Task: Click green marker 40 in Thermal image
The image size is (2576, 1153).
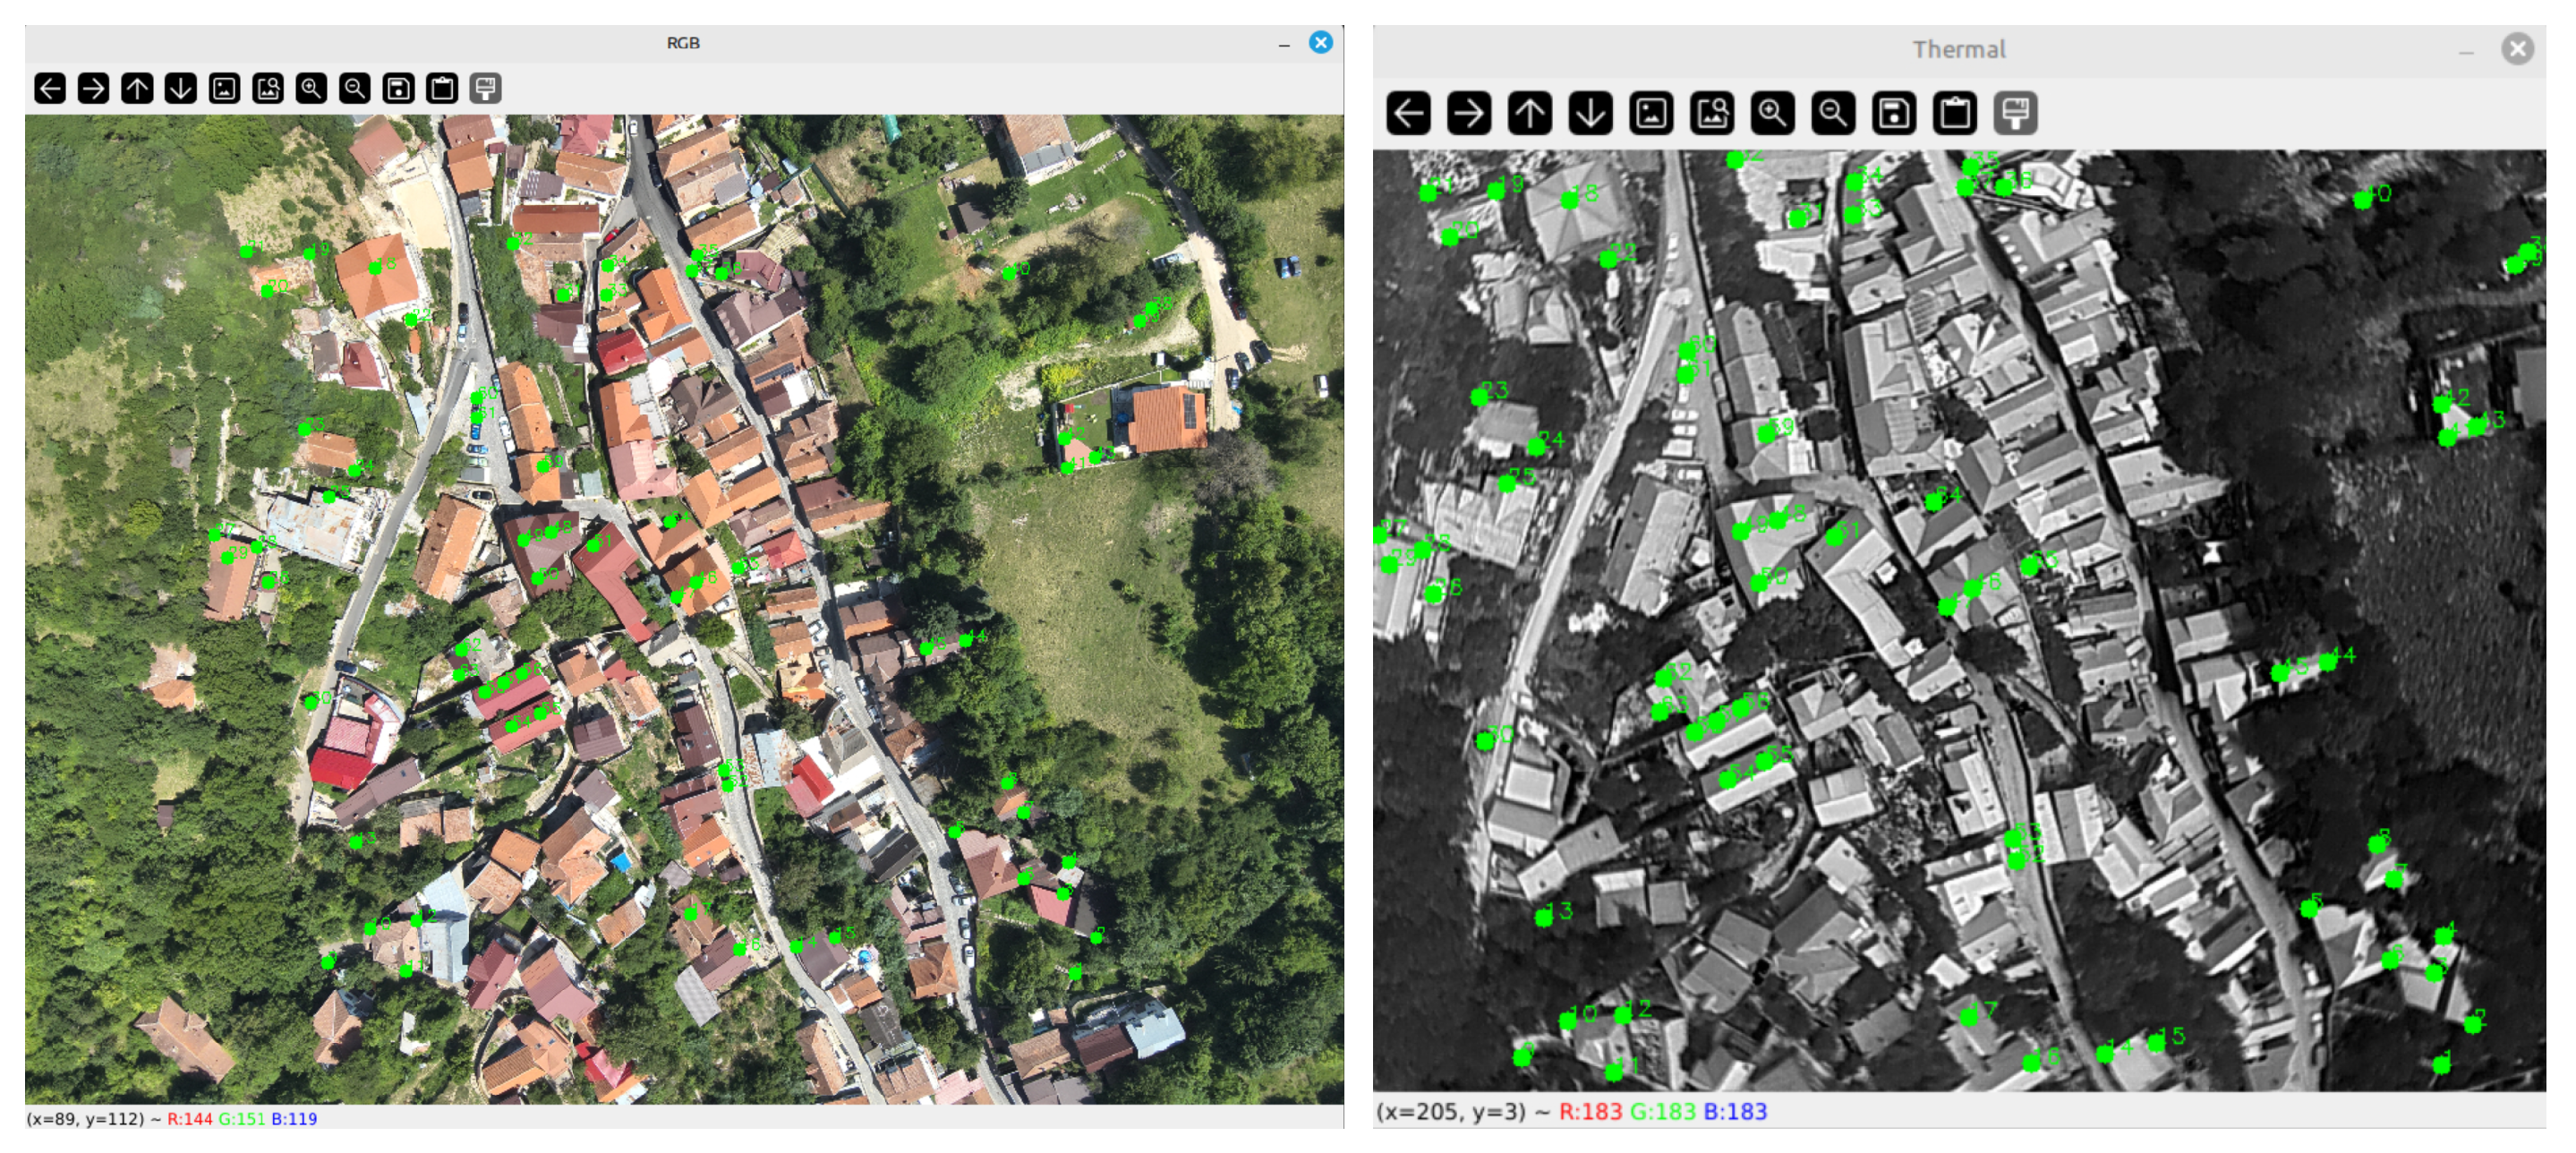Action: pos(2362,200)
